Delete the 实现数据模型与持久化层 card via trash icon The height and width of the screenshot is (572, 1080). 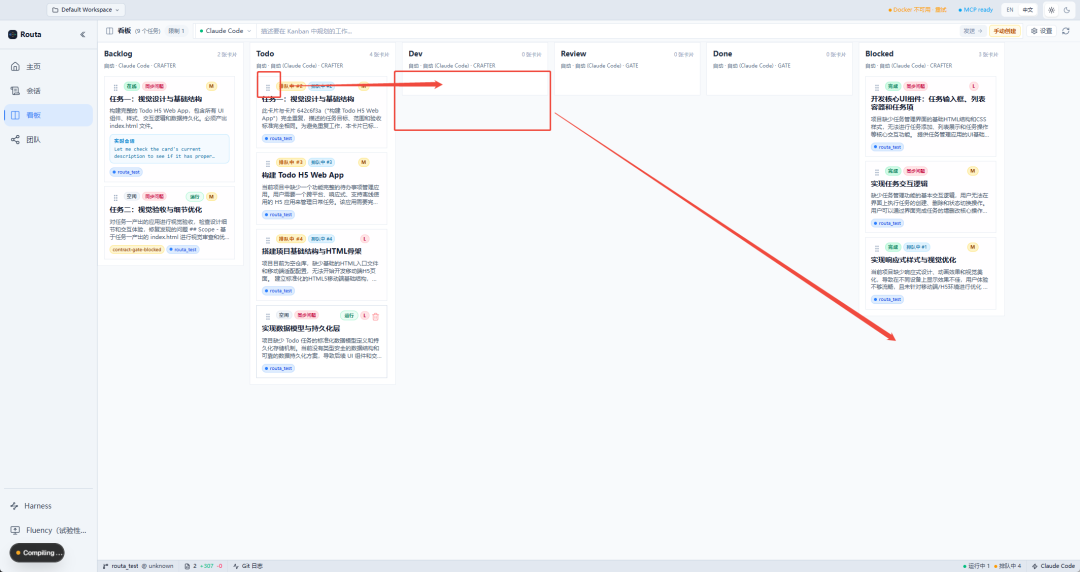375,317
